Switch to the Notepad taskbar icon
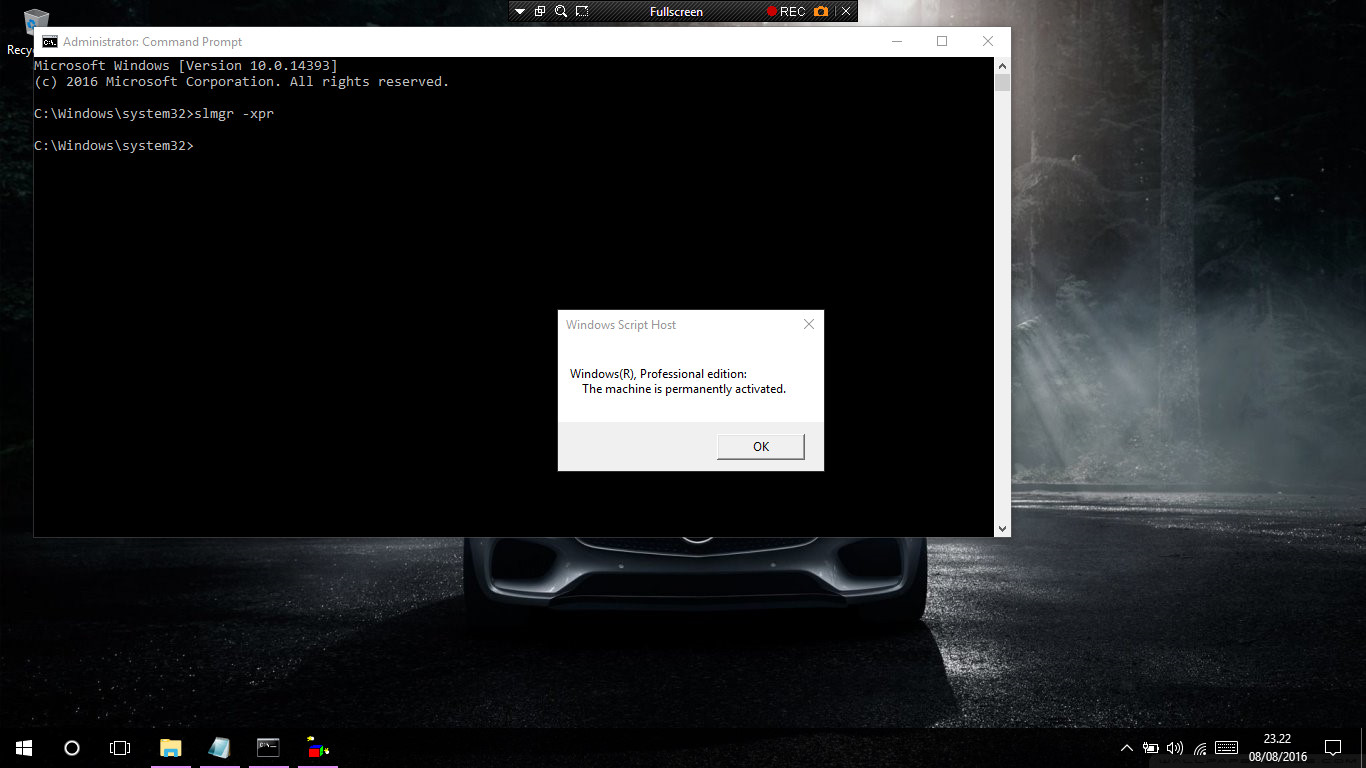1366x768 pixels. [x=219, y=747]
